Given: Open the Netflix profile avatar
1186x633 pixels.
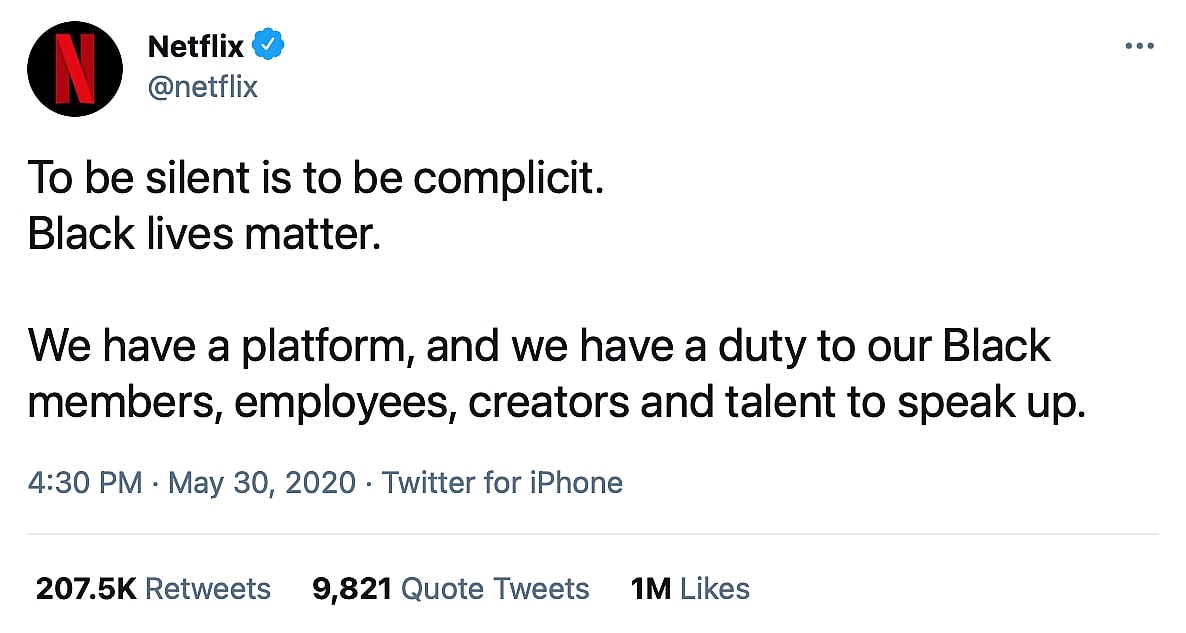Looking at the screenshot, I should coord(75,68).
